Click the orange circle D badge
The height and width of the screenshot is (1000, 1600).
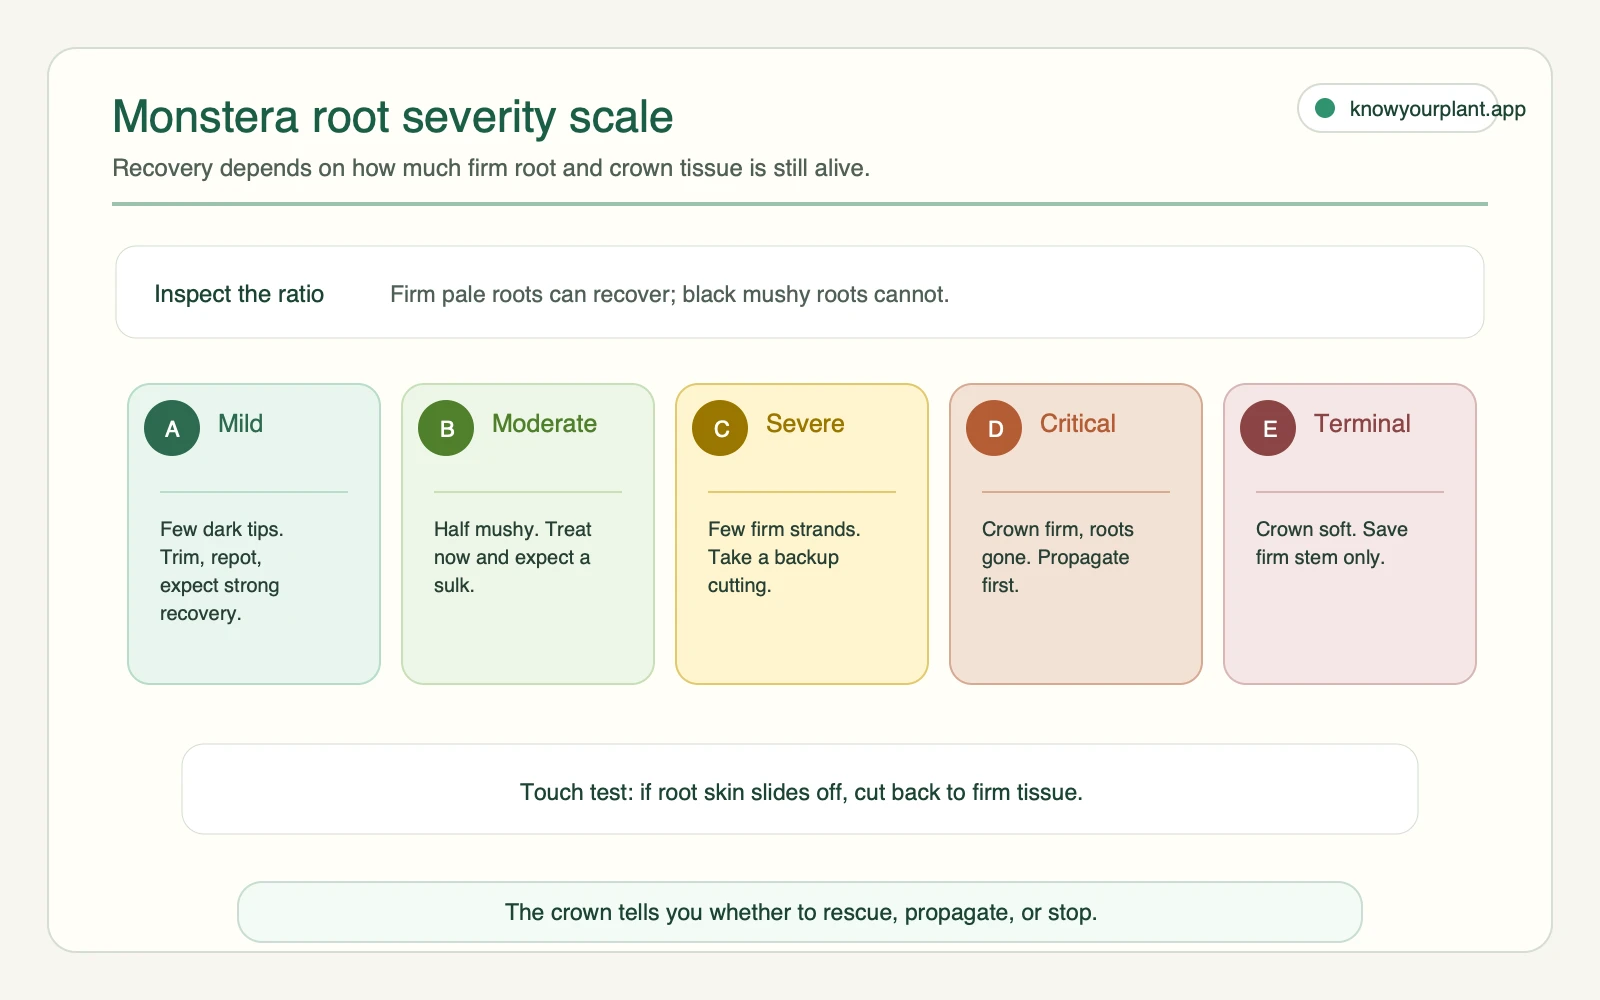click(994, 428)
